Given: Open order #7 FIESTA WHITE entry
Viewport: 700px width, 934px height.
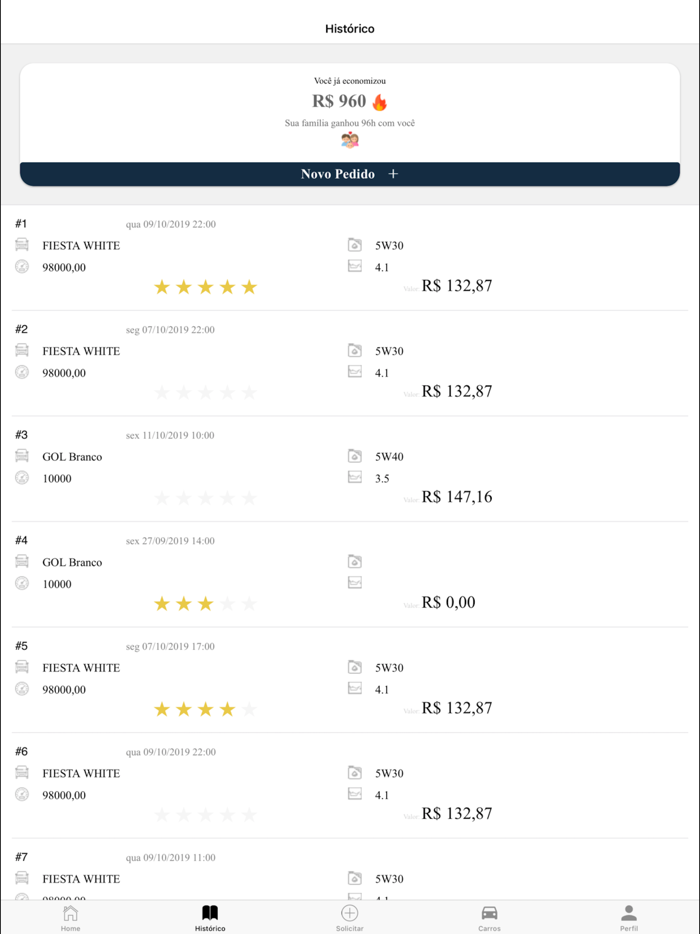Looking at the screenshot, I should tap(81, 879).
